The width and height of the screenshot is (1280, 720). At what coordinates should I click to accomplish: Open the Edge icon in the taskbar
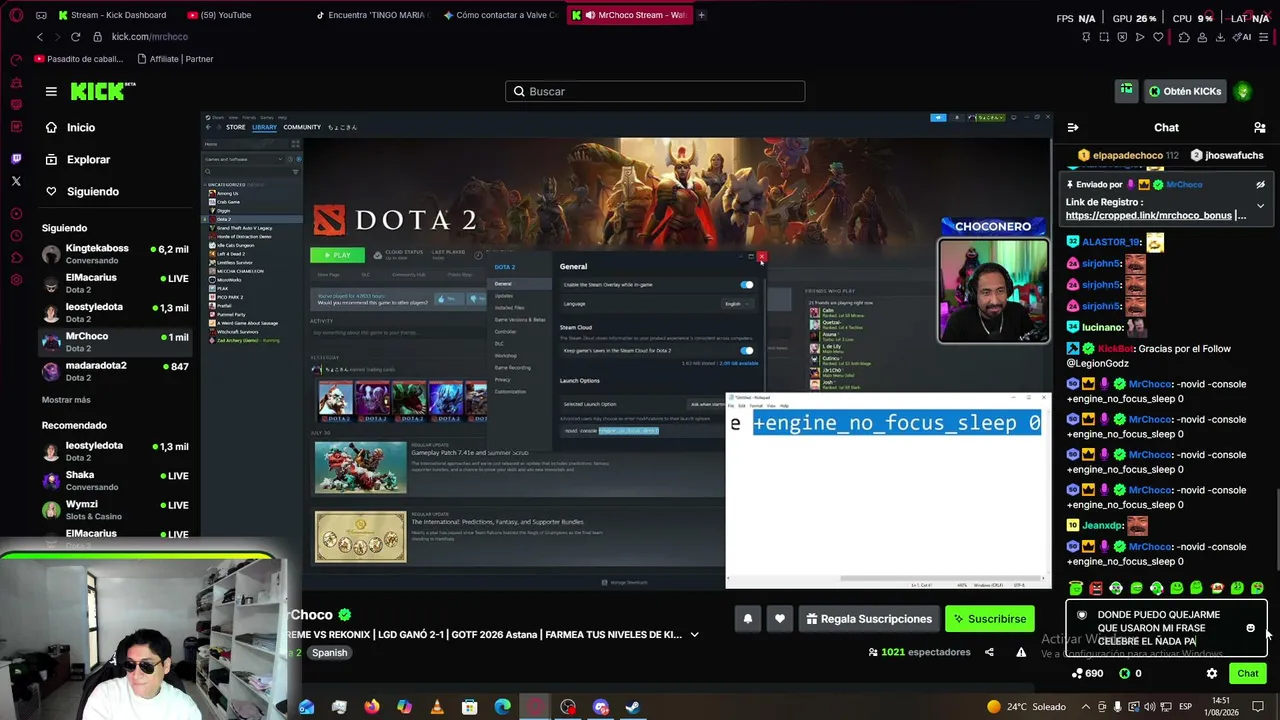click(x=502, y=707)
